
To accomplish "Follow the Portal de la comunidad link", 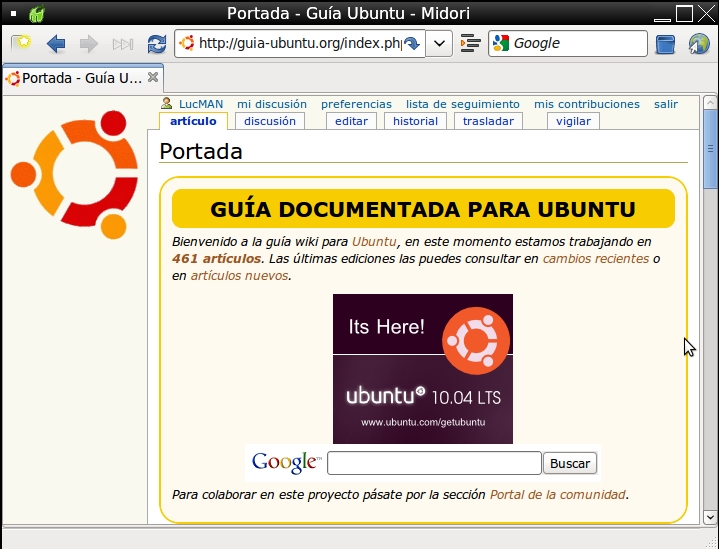I will [557, 494].
